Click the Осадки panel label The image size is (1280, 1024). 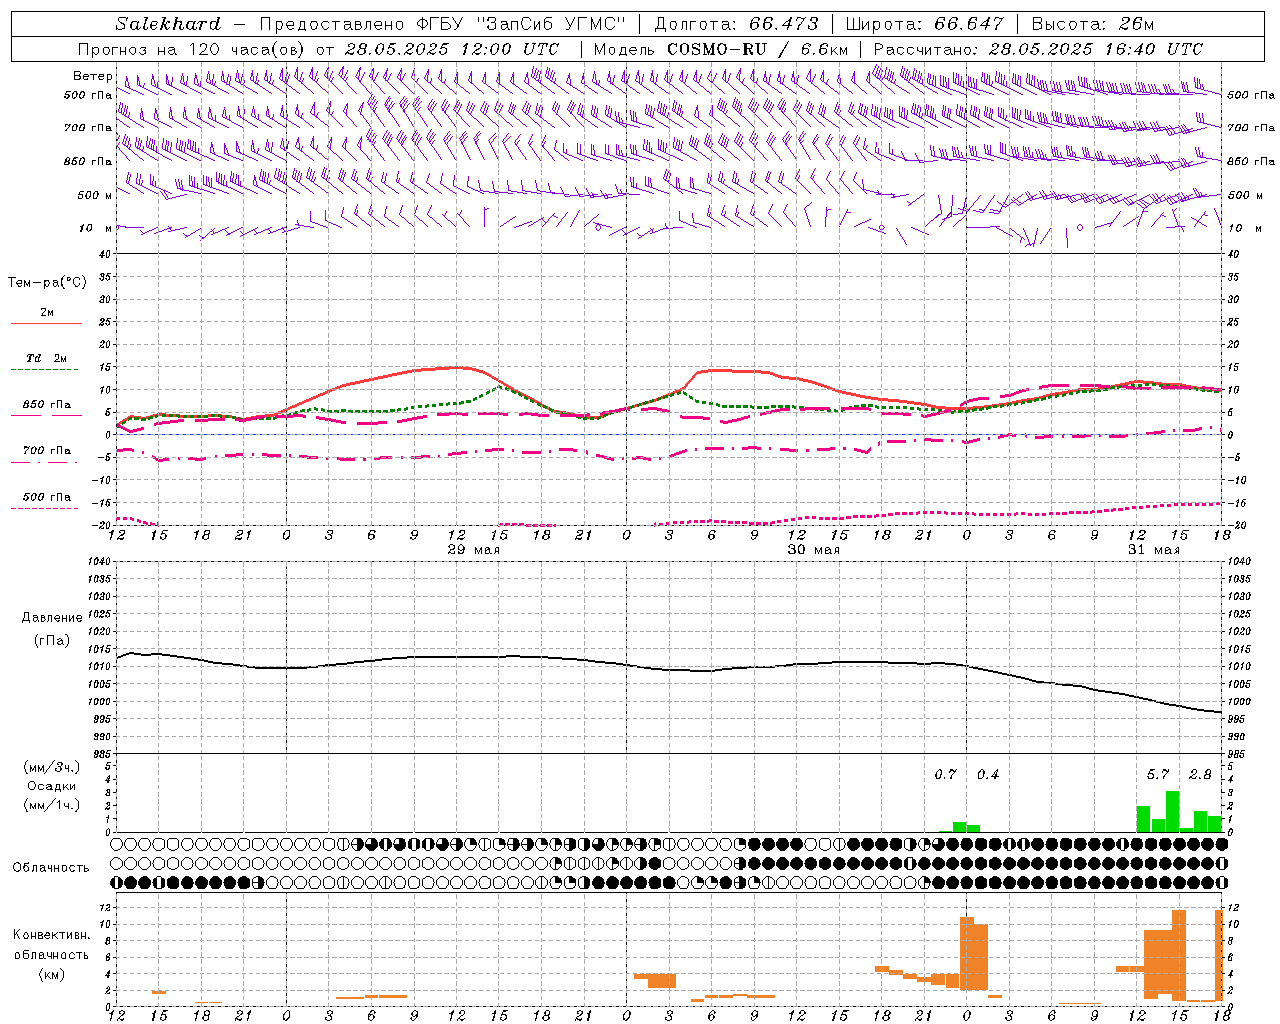[52, 786]
